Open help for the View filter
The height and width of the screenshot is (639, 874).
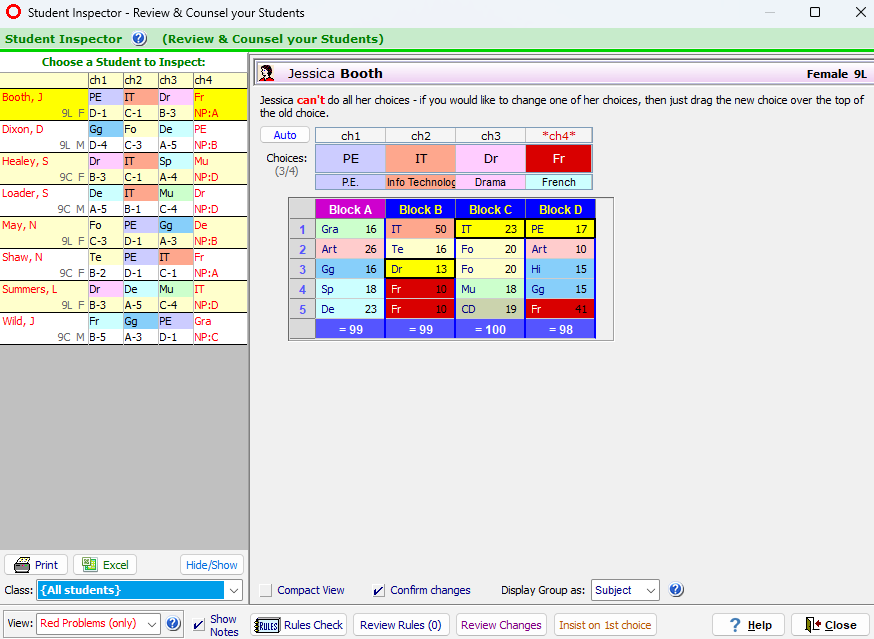click(x=173, y=623)
